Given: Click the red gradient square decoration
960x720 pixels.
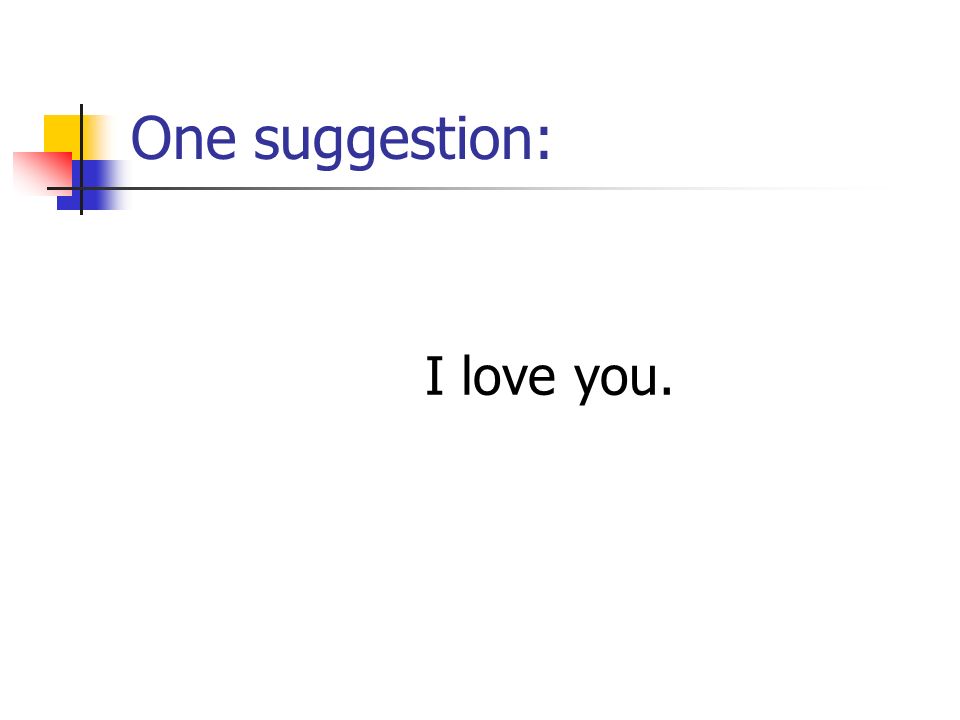Looking at the screenshot, I should click(42, 173).
